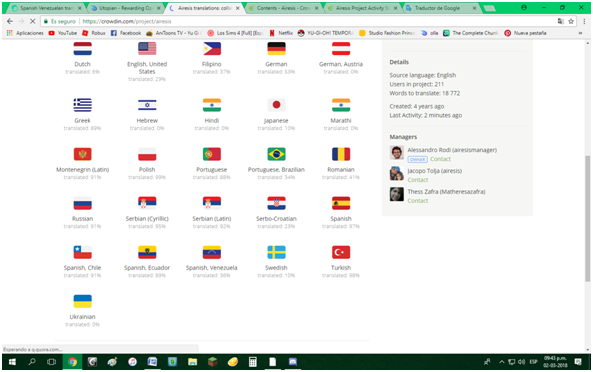This screenshot has width=593, height=372.
Task: Open the Traductor de Google tab
Action: pyautogui.click(x=441, y=8)
